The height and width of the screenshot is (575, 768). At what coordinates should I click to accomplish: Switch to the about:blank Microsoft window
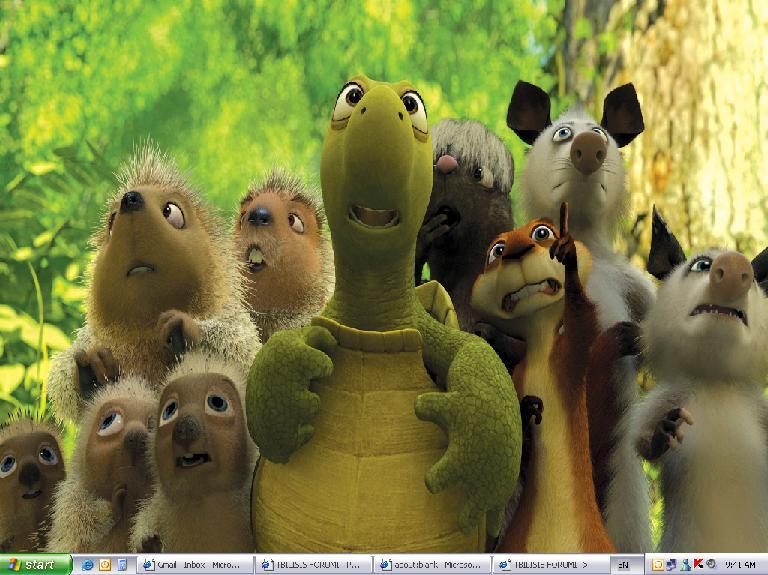click(432, 565)
